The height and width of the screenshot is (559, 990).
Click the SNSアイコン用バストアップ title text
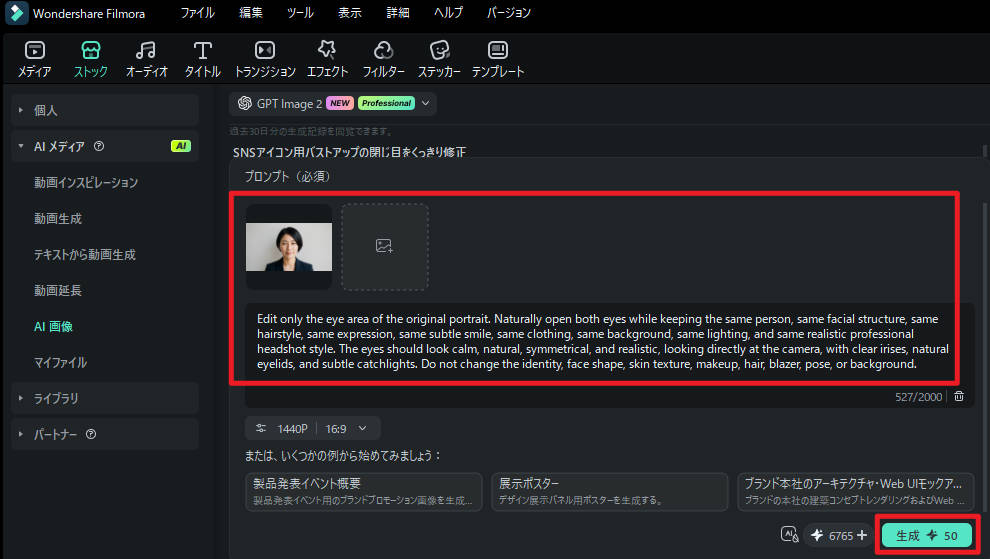tap(349, 152)
